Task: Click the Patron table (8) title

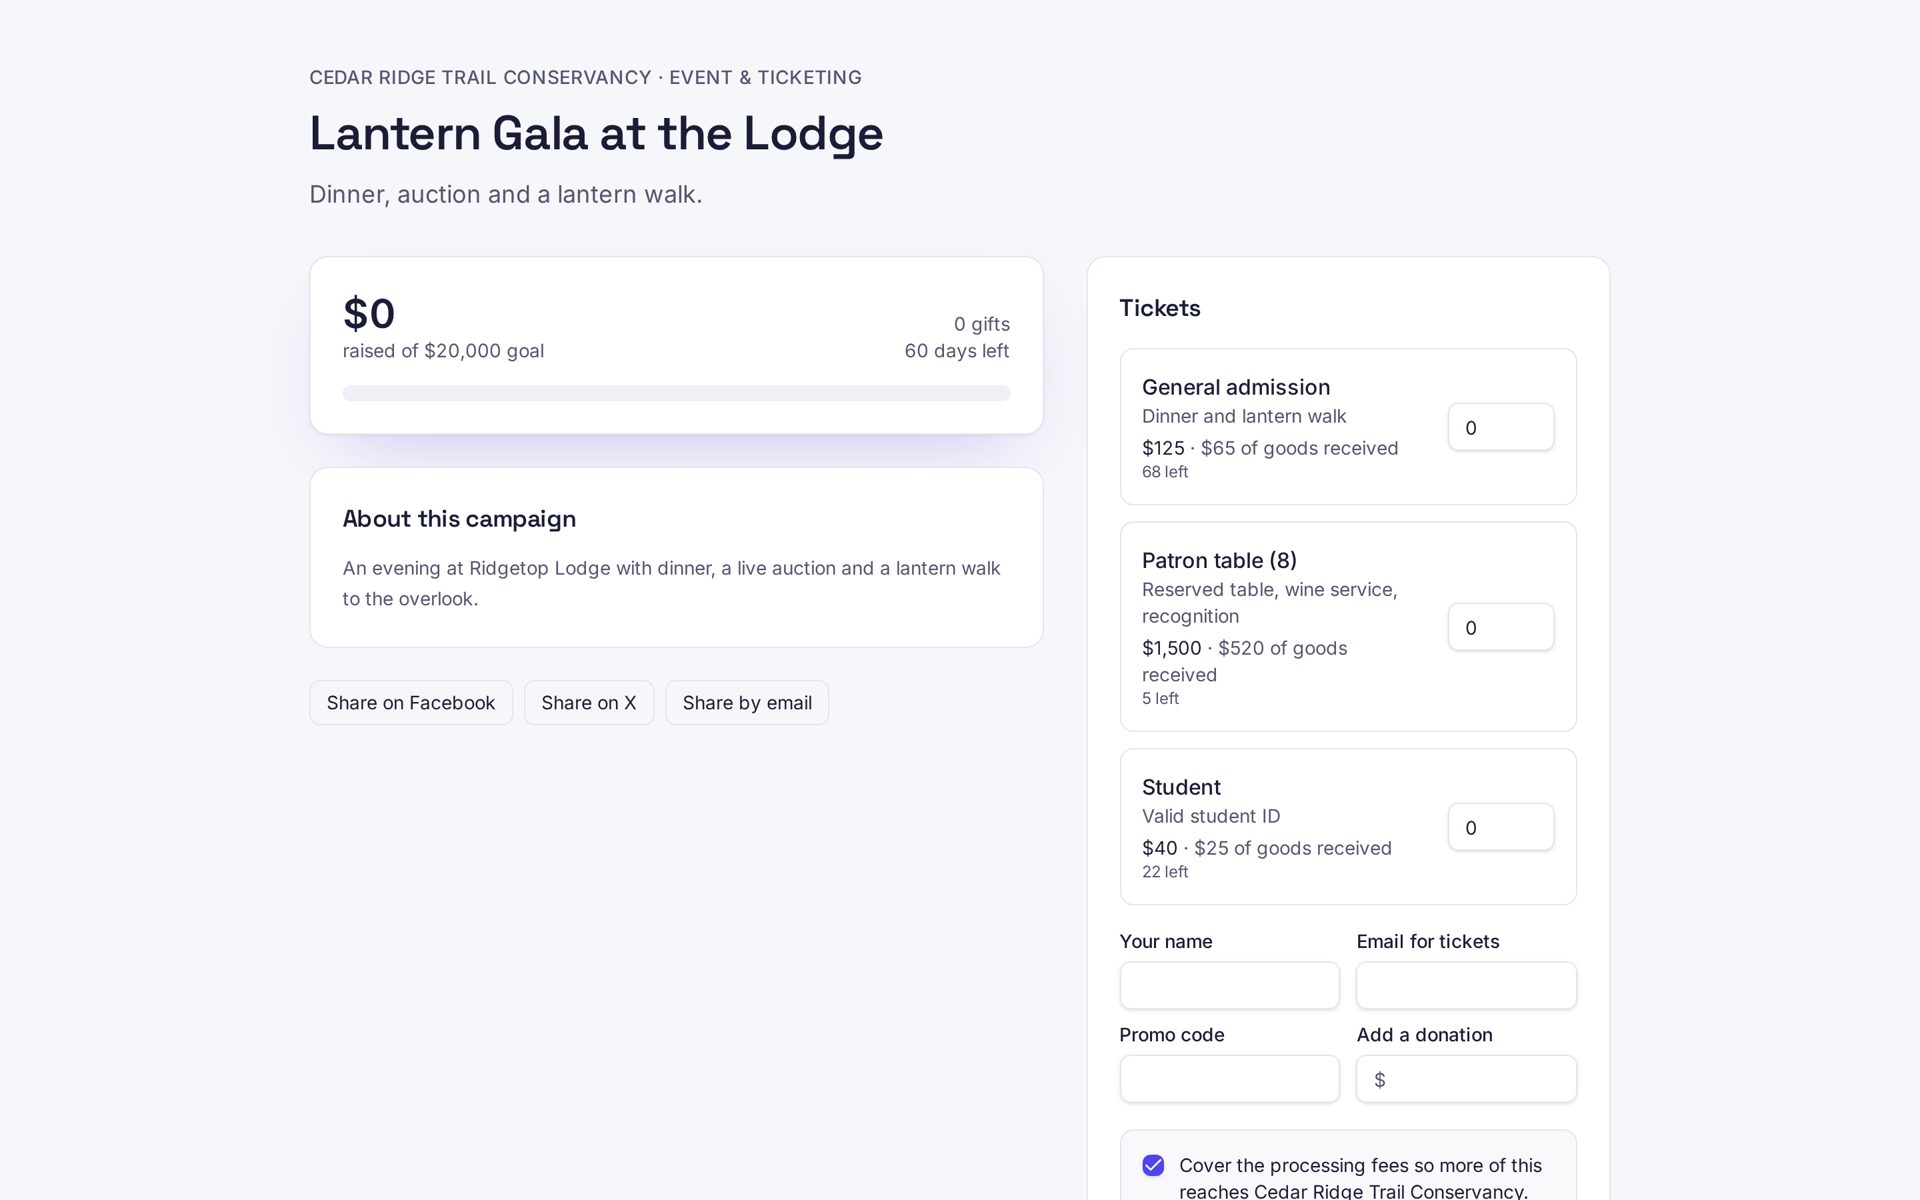Action: click(1219, 560)
